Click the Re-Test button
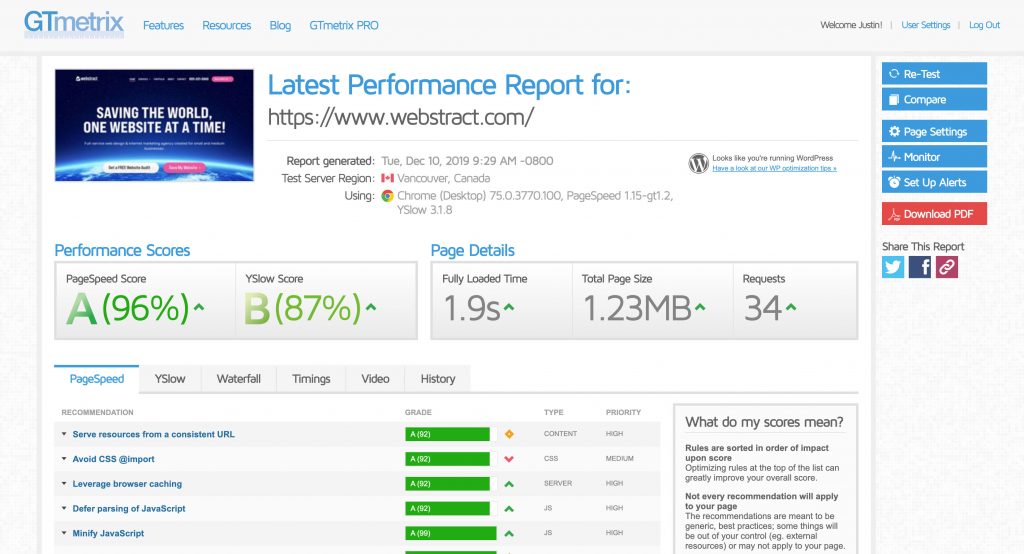1024x554 pixels. click(x=934, y=74)
